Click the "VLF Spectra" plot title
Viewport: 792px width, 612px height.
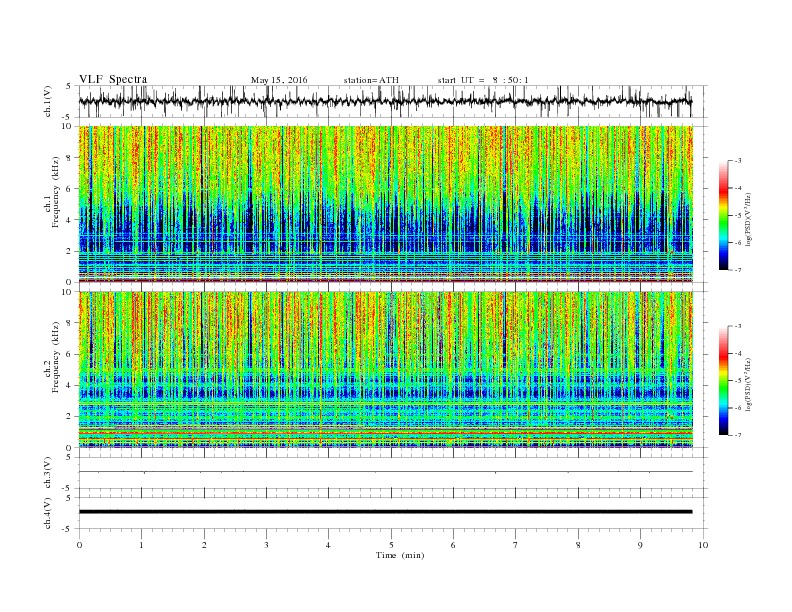pos(113,79)
